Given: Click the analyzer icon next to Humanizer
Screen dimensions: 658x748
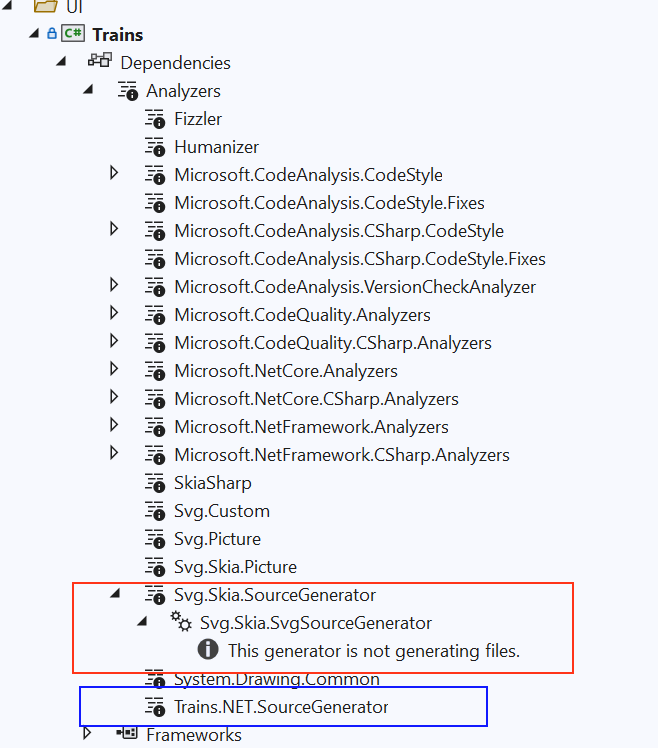Looking at the screenshot, I should coord(155,147).
